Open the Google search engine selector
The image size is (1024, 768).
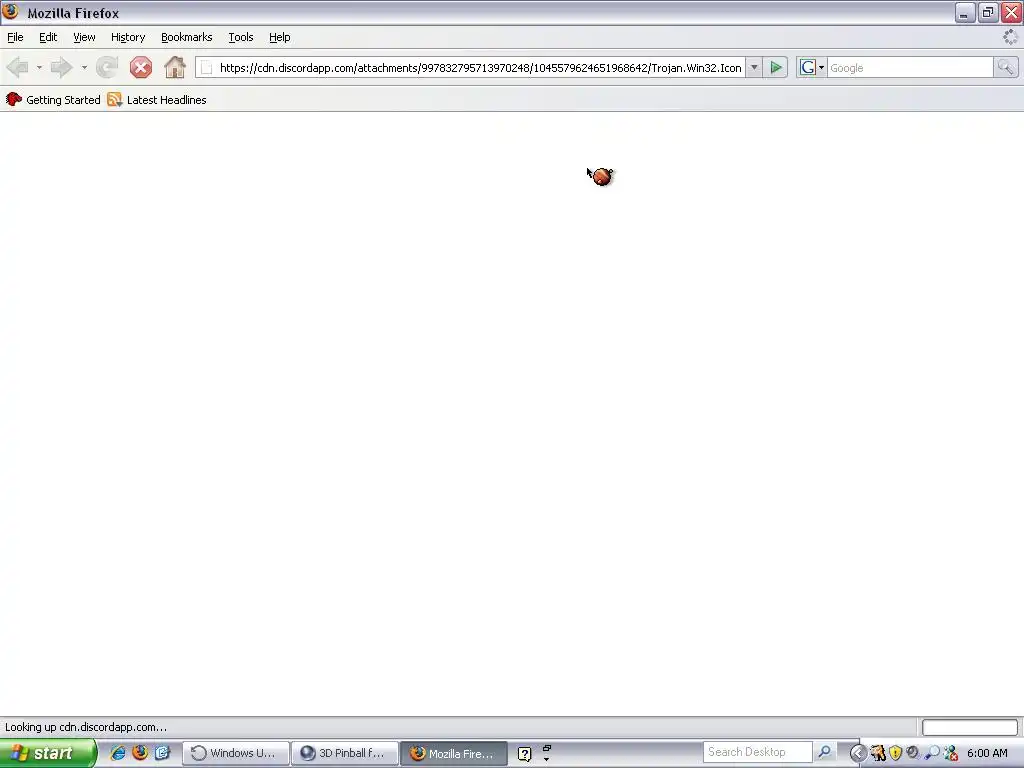(812, 67)
